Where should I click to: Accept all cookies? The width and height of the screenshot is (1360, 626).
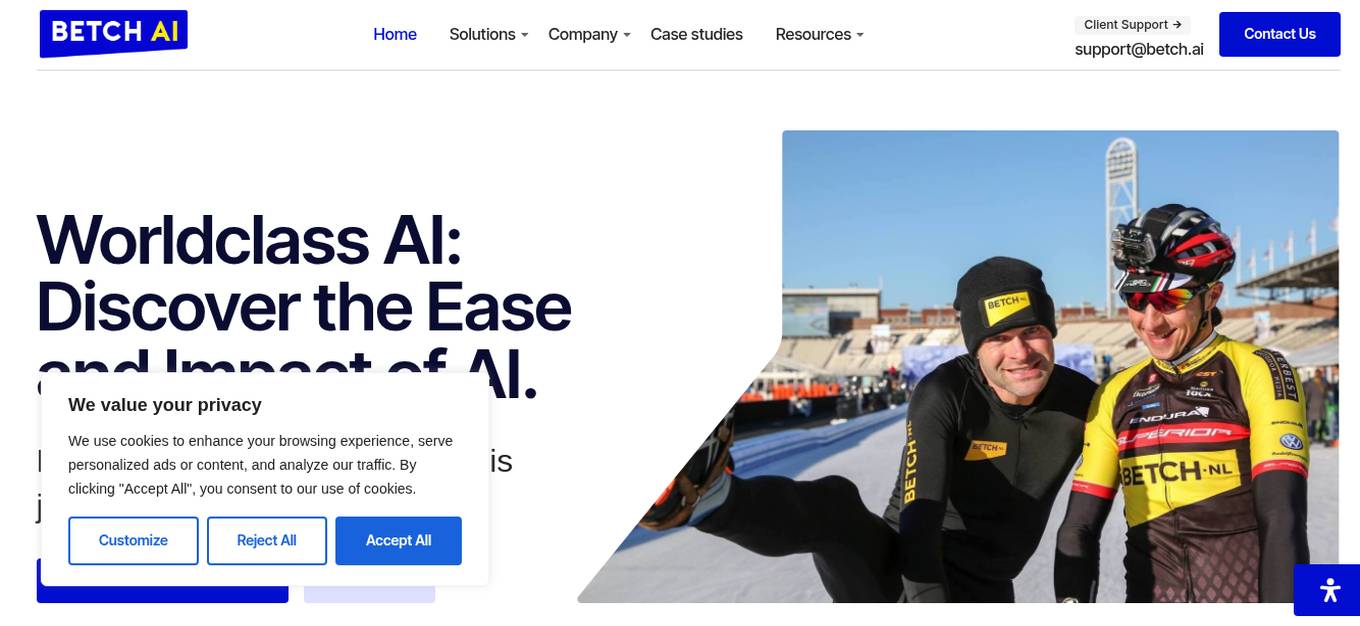tap(398, 541)
